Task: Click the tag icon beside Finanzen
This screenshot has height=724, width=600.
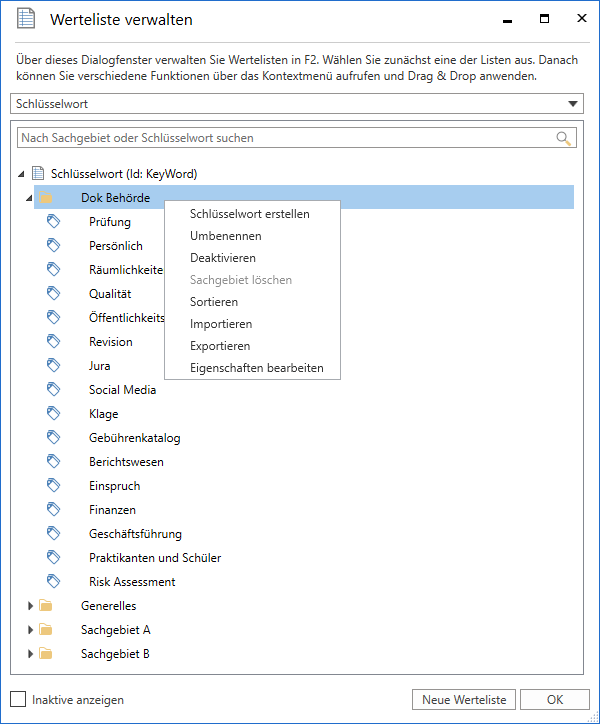Action: 54,510
